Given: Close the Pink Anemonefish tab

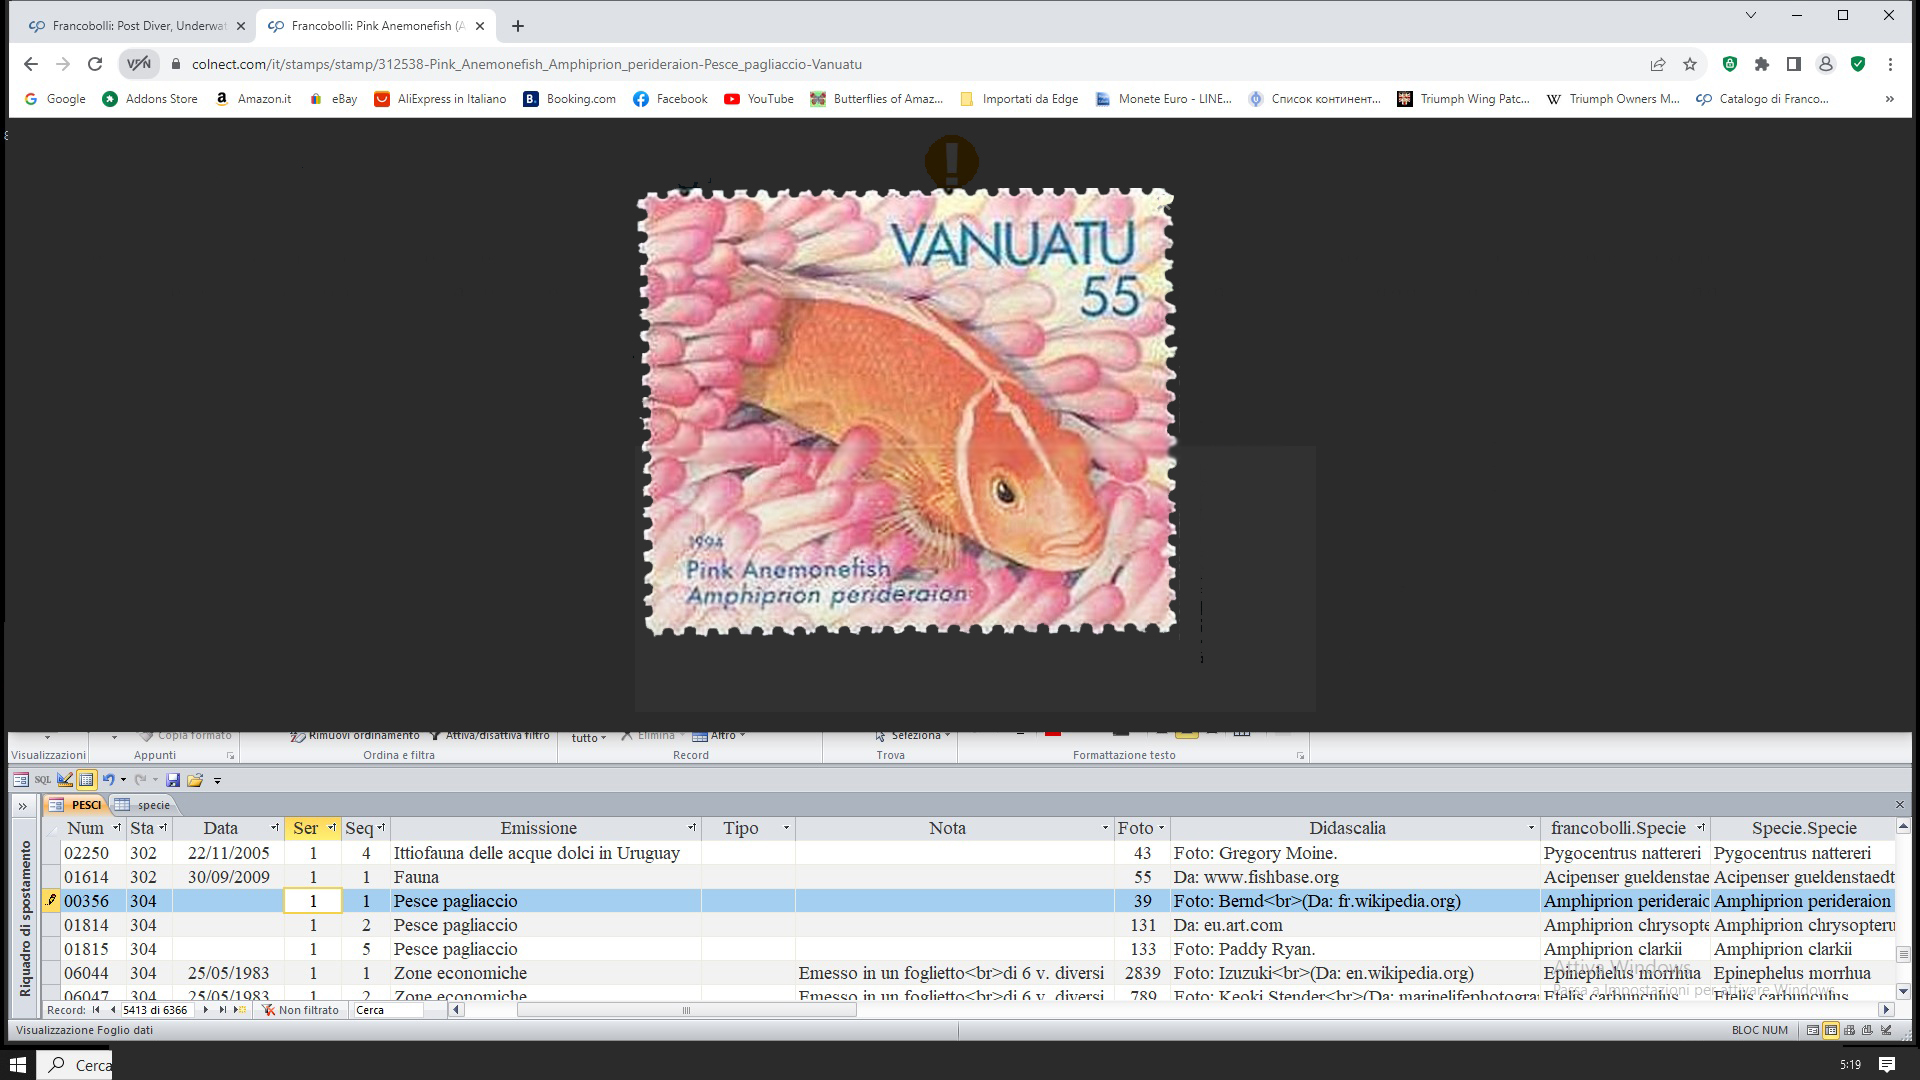Looking at the screenshot, I should [x=480, y=26].
